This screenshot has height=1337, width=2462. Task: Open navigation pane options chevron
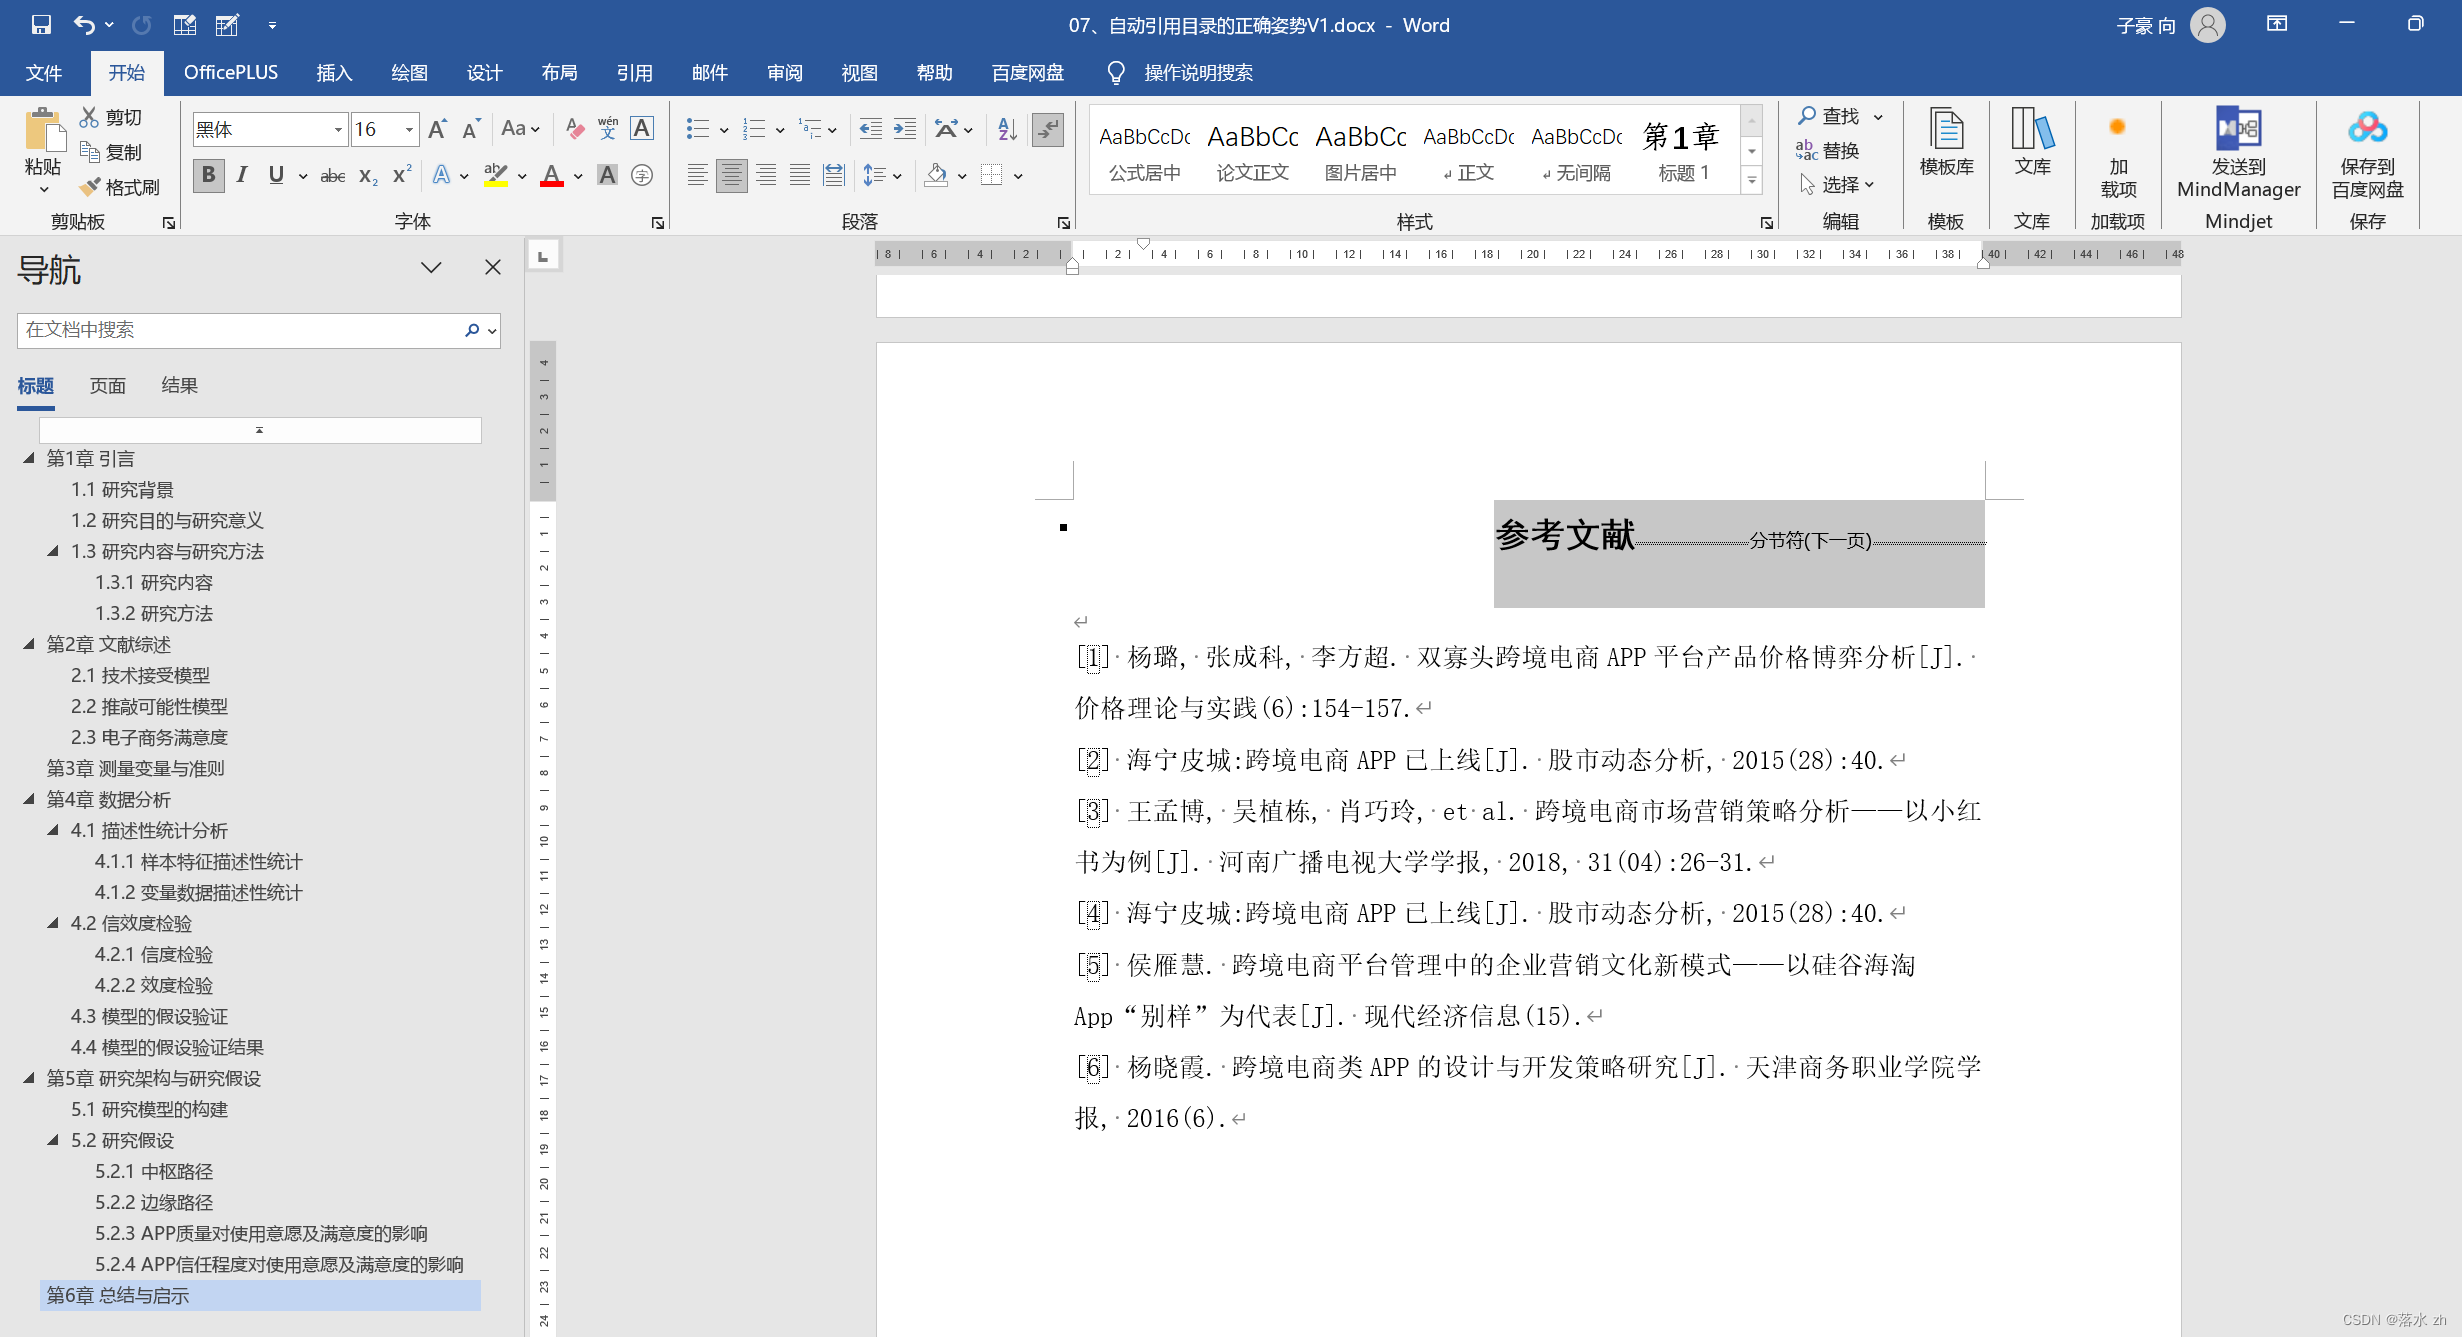click(x=431, y=267)
